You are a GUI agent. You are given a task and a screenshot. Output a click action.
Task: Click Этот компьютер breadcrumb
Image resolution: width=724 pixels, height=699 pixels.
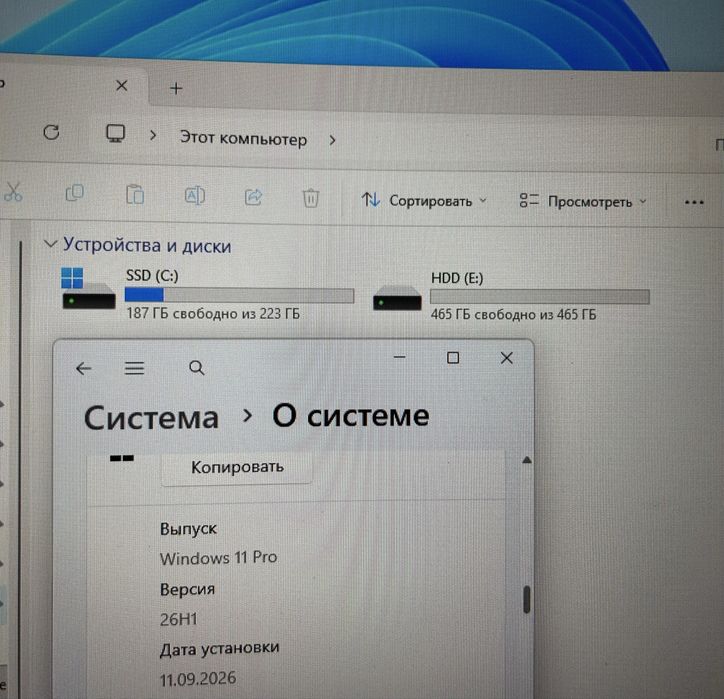pos(243,138)
